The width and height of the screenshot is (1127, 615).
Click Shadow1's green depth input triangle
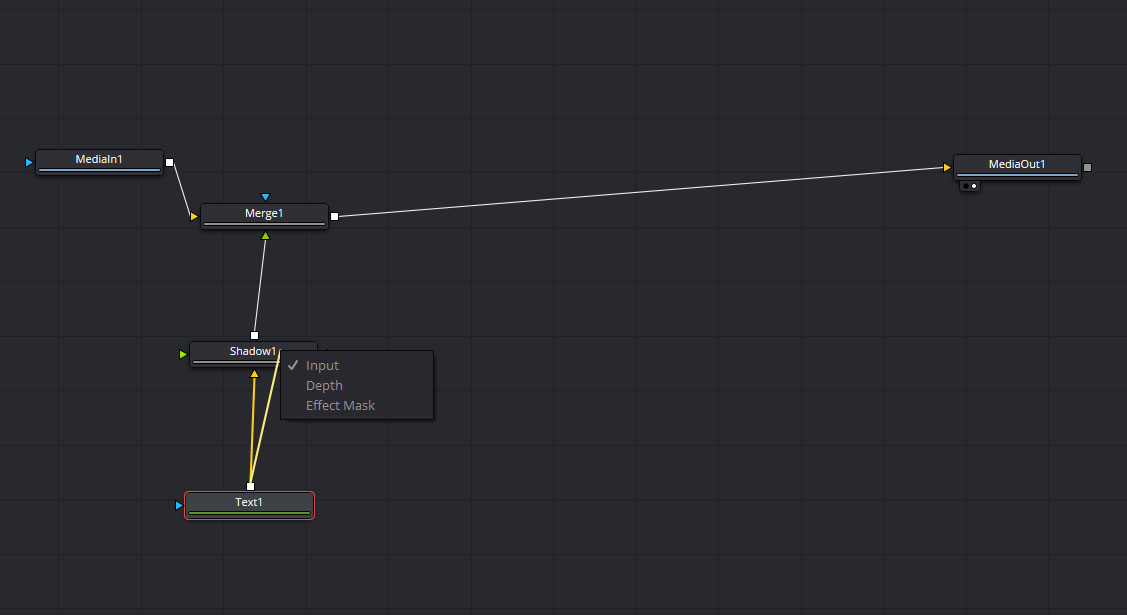pos(183,354)
